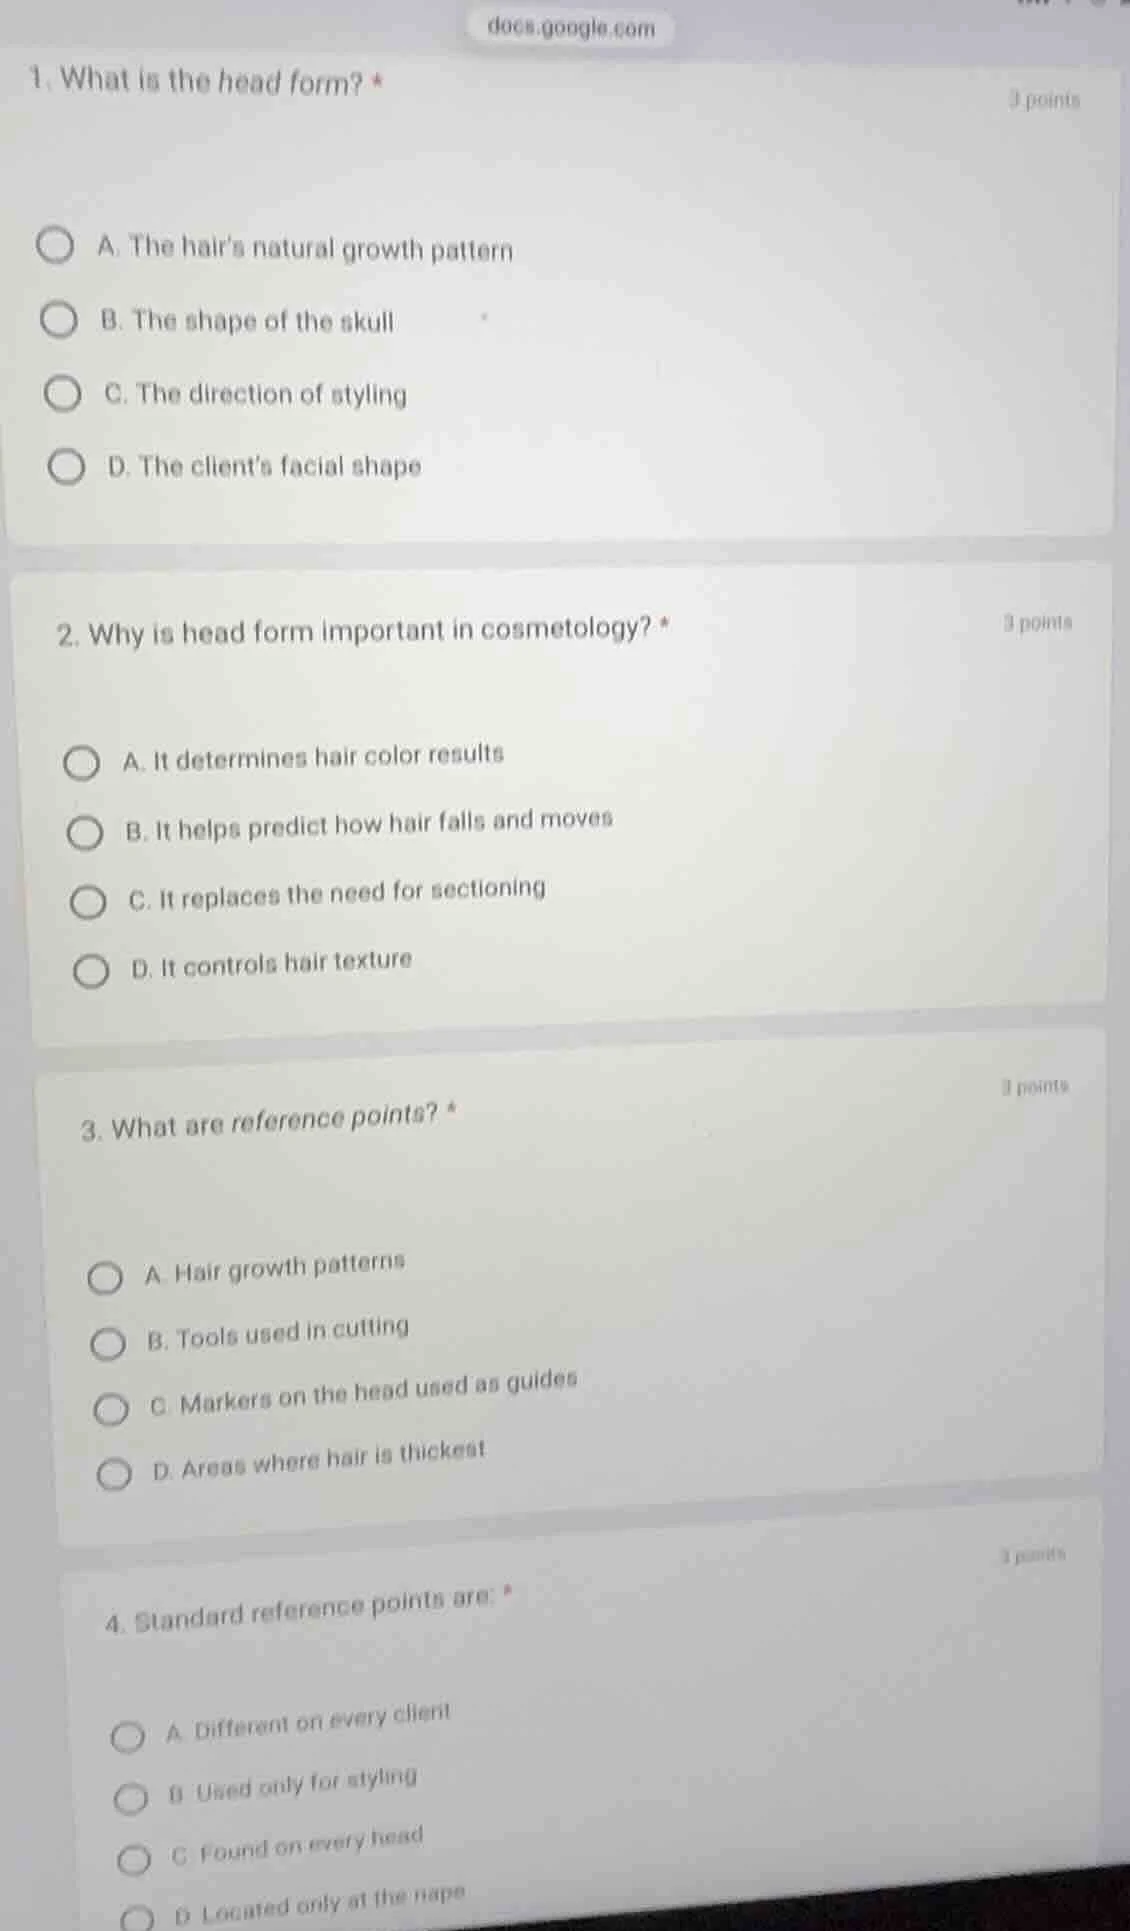The image size is (1130, 1931).
Task: Click the docs.google.com address bar
Action: [571, 28]
